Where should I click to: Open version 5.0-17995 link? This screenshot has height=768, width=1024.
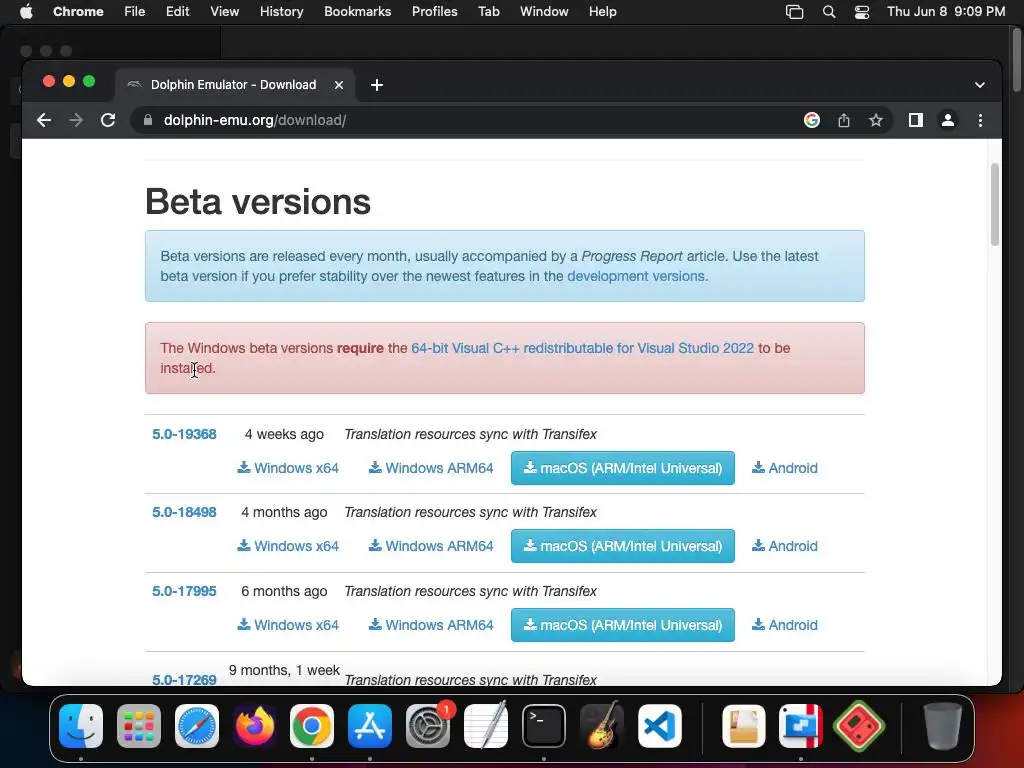[x=184, y=591]
